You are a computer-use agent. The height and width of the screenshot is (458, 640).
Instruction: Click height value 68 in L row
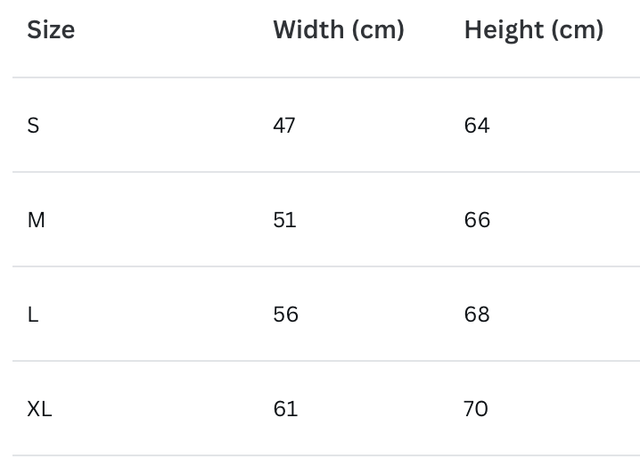477,315
